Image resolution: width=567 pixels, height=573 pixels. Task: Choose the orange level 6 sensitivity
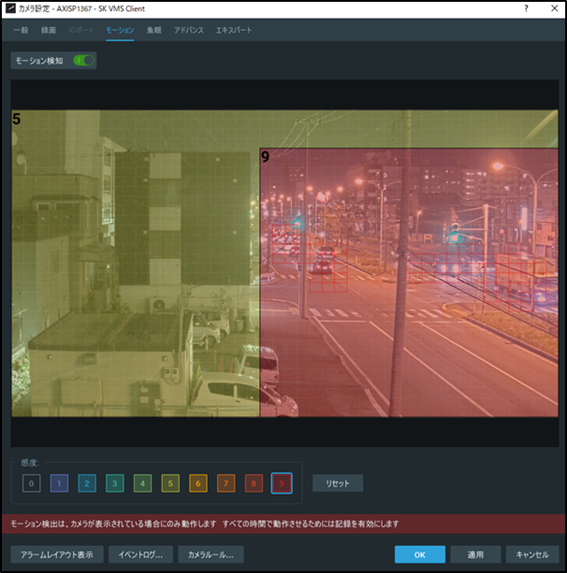point(198,483)
